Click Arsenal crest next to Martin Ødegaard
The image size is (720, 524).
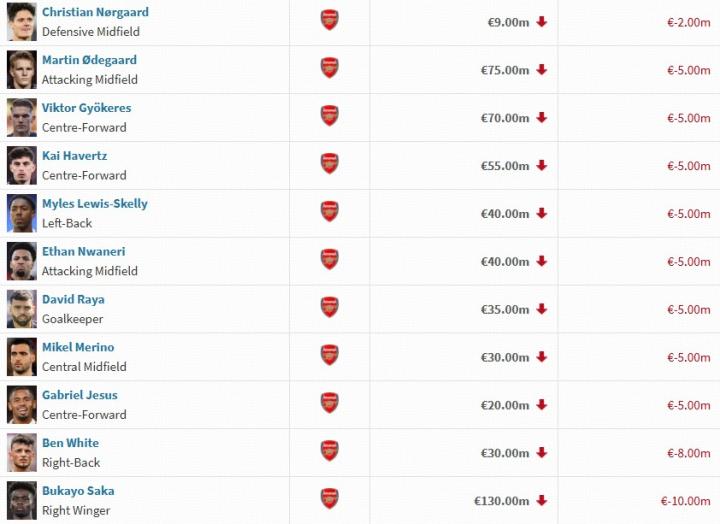pyautogui.click(x=329, y=68)
